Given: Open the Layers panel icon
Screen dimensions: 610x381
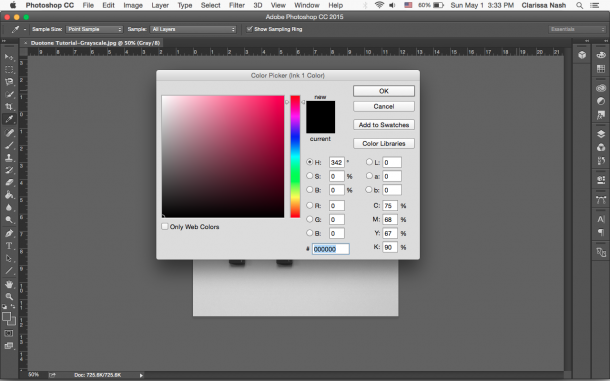Looking at the screenshot, I should (601, 134).
